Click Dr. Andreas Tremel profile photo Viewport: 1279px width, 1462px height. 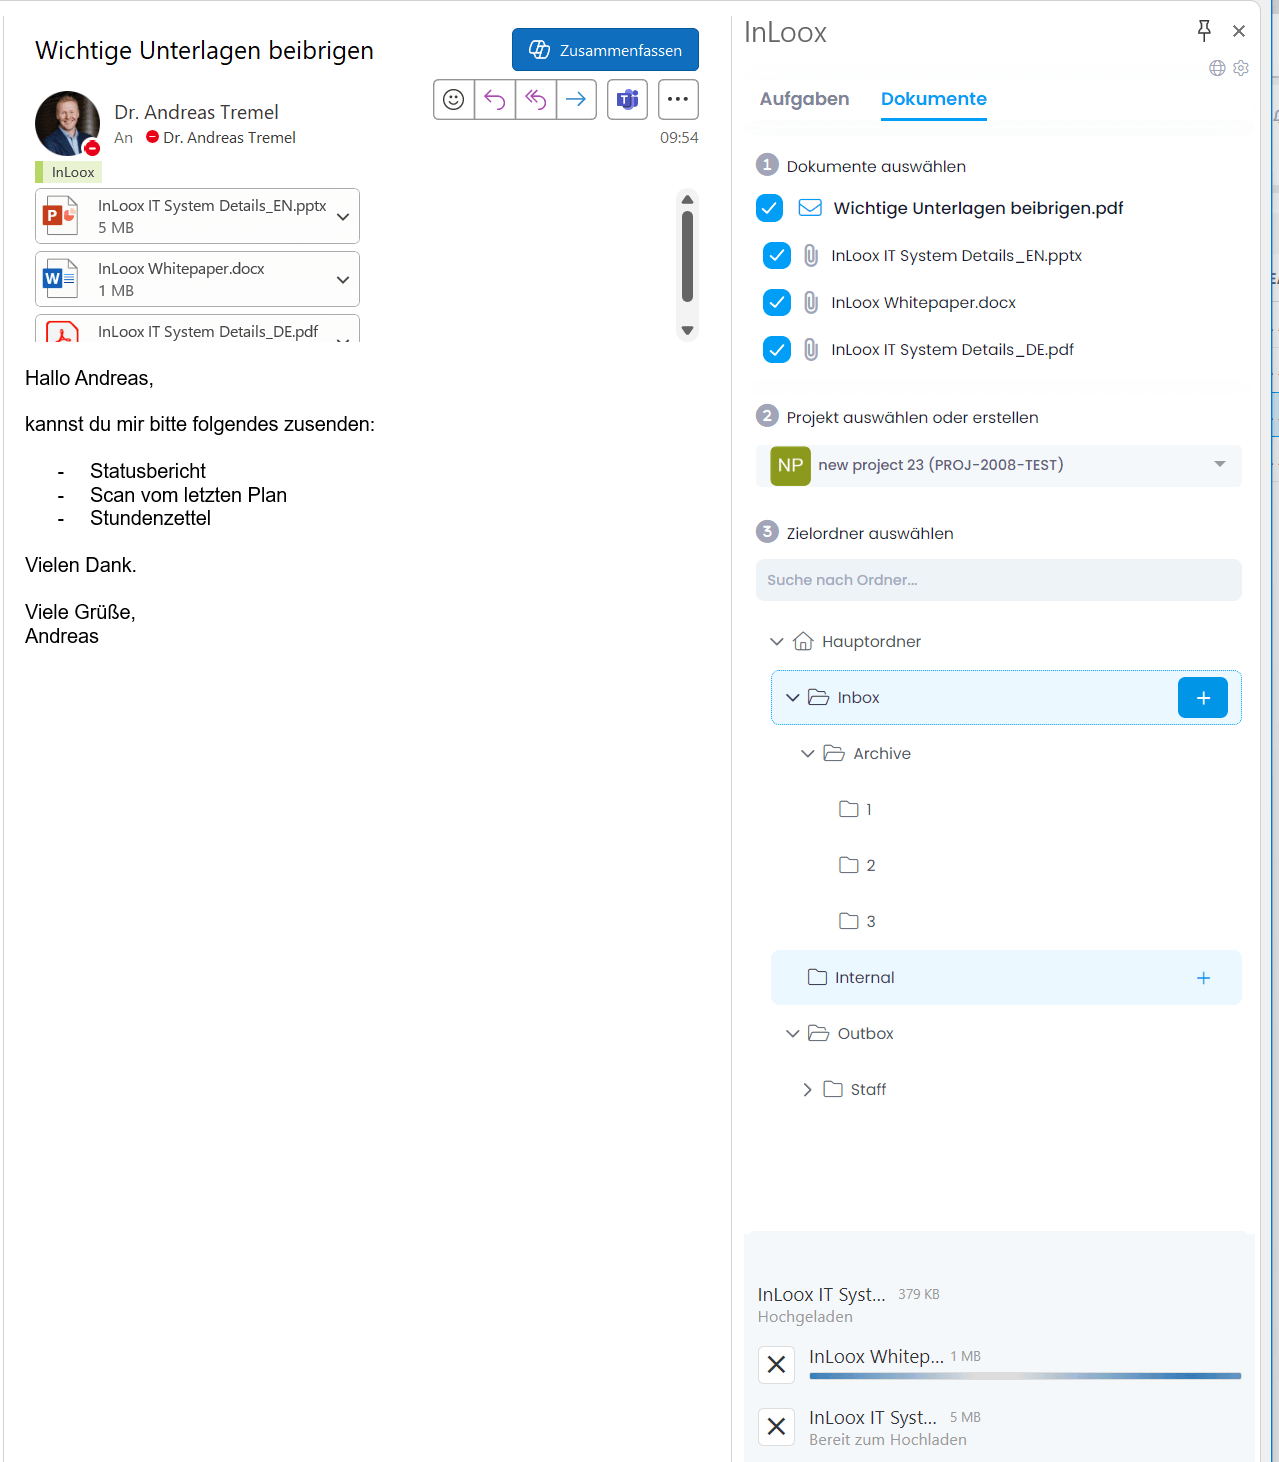(x=67, y=124)
